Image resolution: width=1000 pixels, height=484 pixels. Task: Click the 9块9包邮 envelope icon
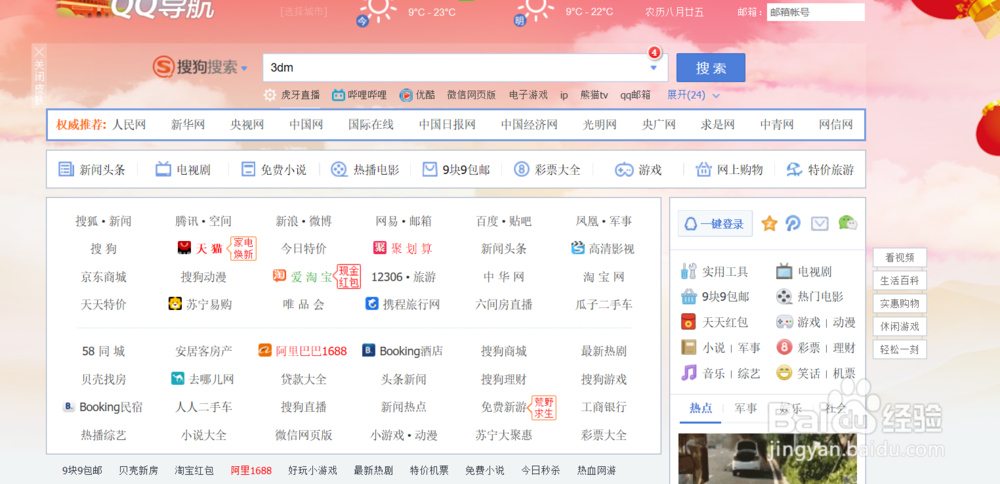click(430, 170)
